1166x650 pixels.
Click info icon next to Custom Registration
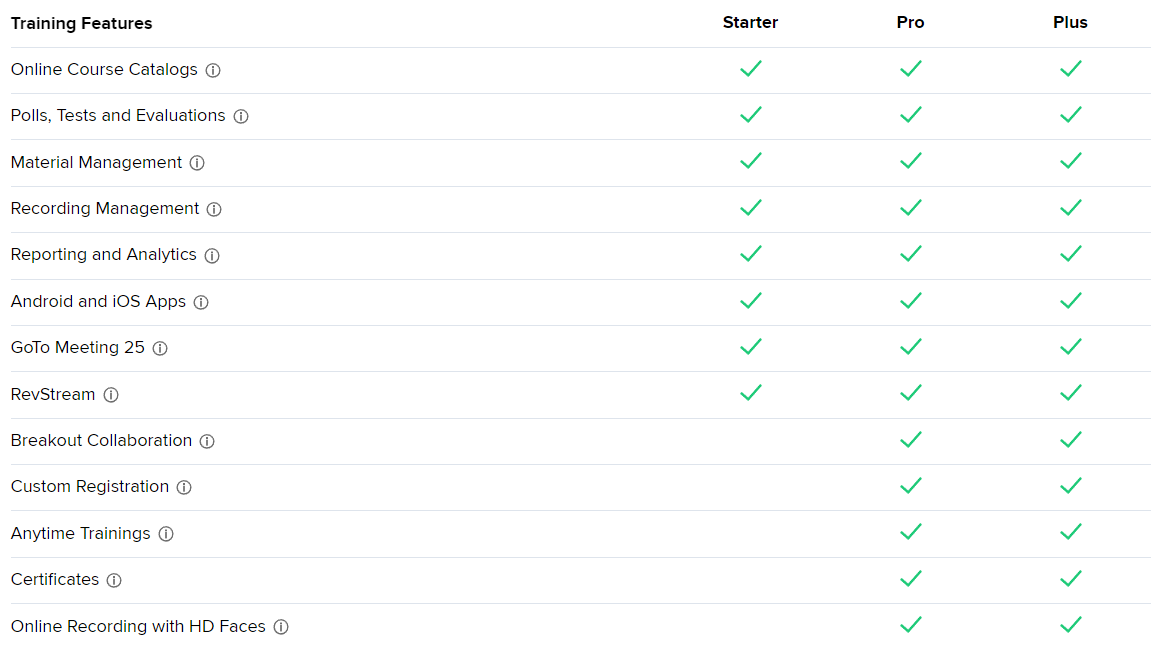point(184,487)
